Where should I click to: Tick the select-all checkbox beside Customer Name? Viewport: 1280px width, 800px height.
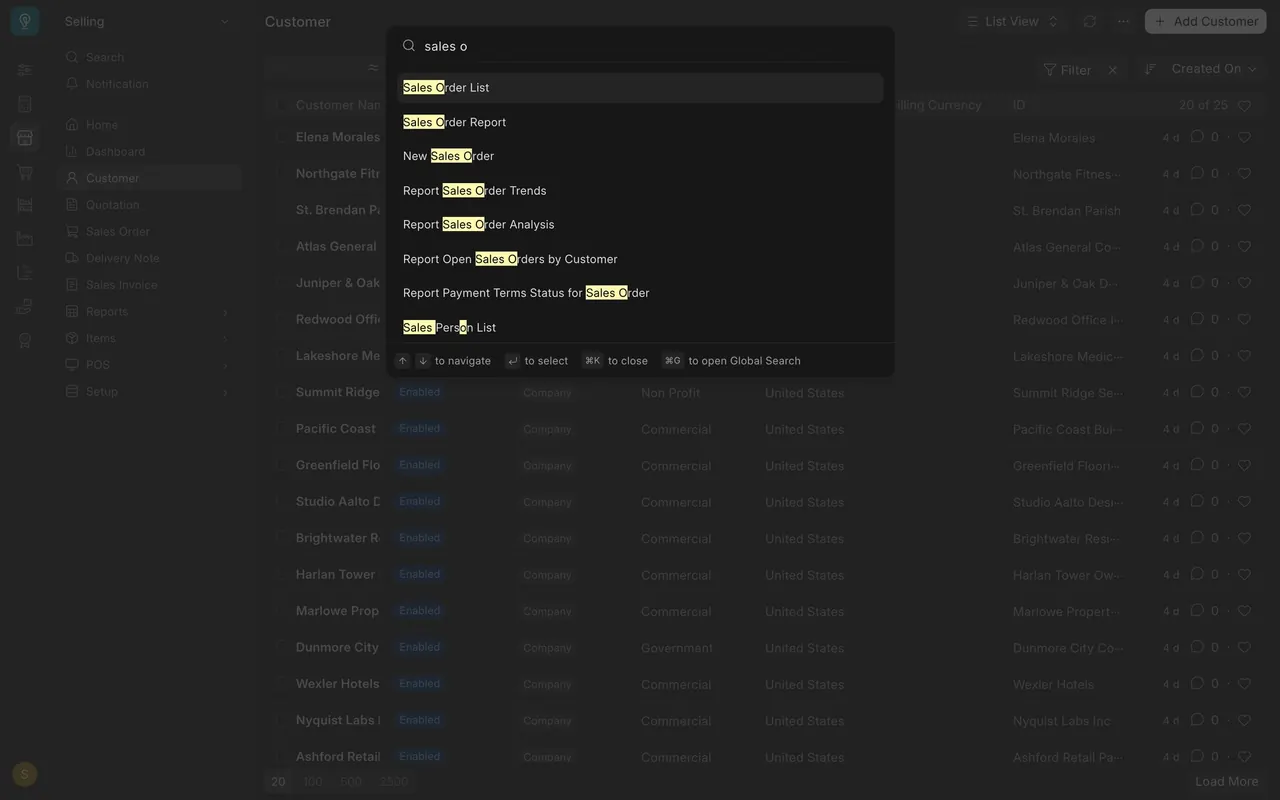281,105
